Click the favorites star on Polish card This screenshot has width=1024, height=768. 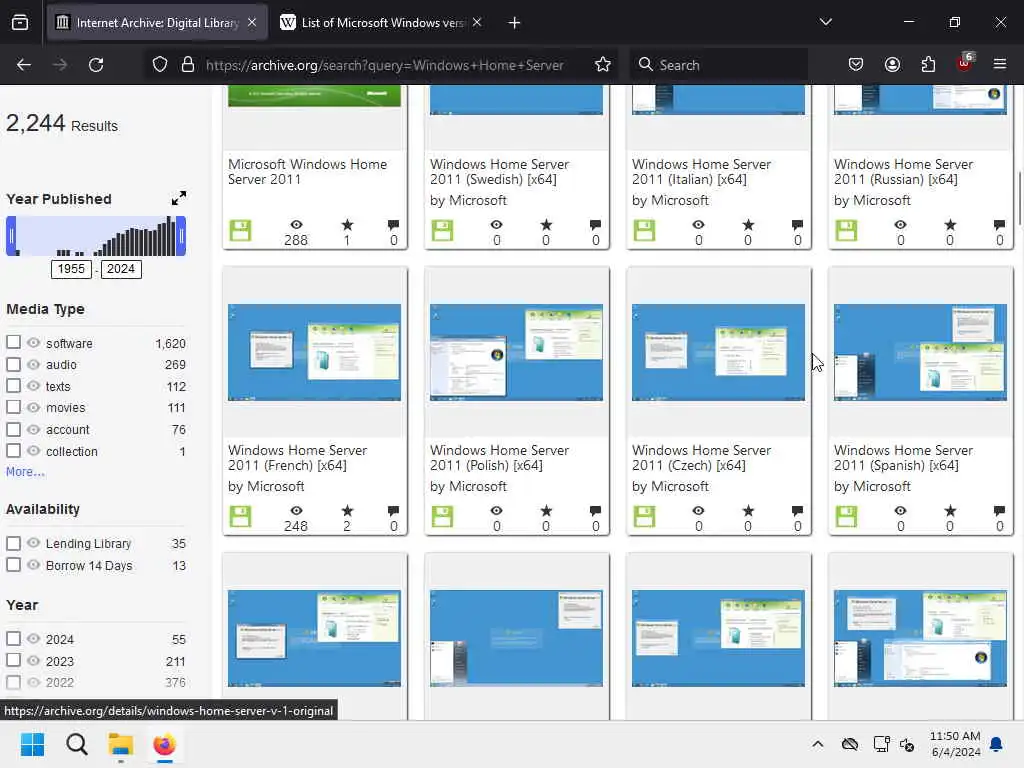pos(546,511)
